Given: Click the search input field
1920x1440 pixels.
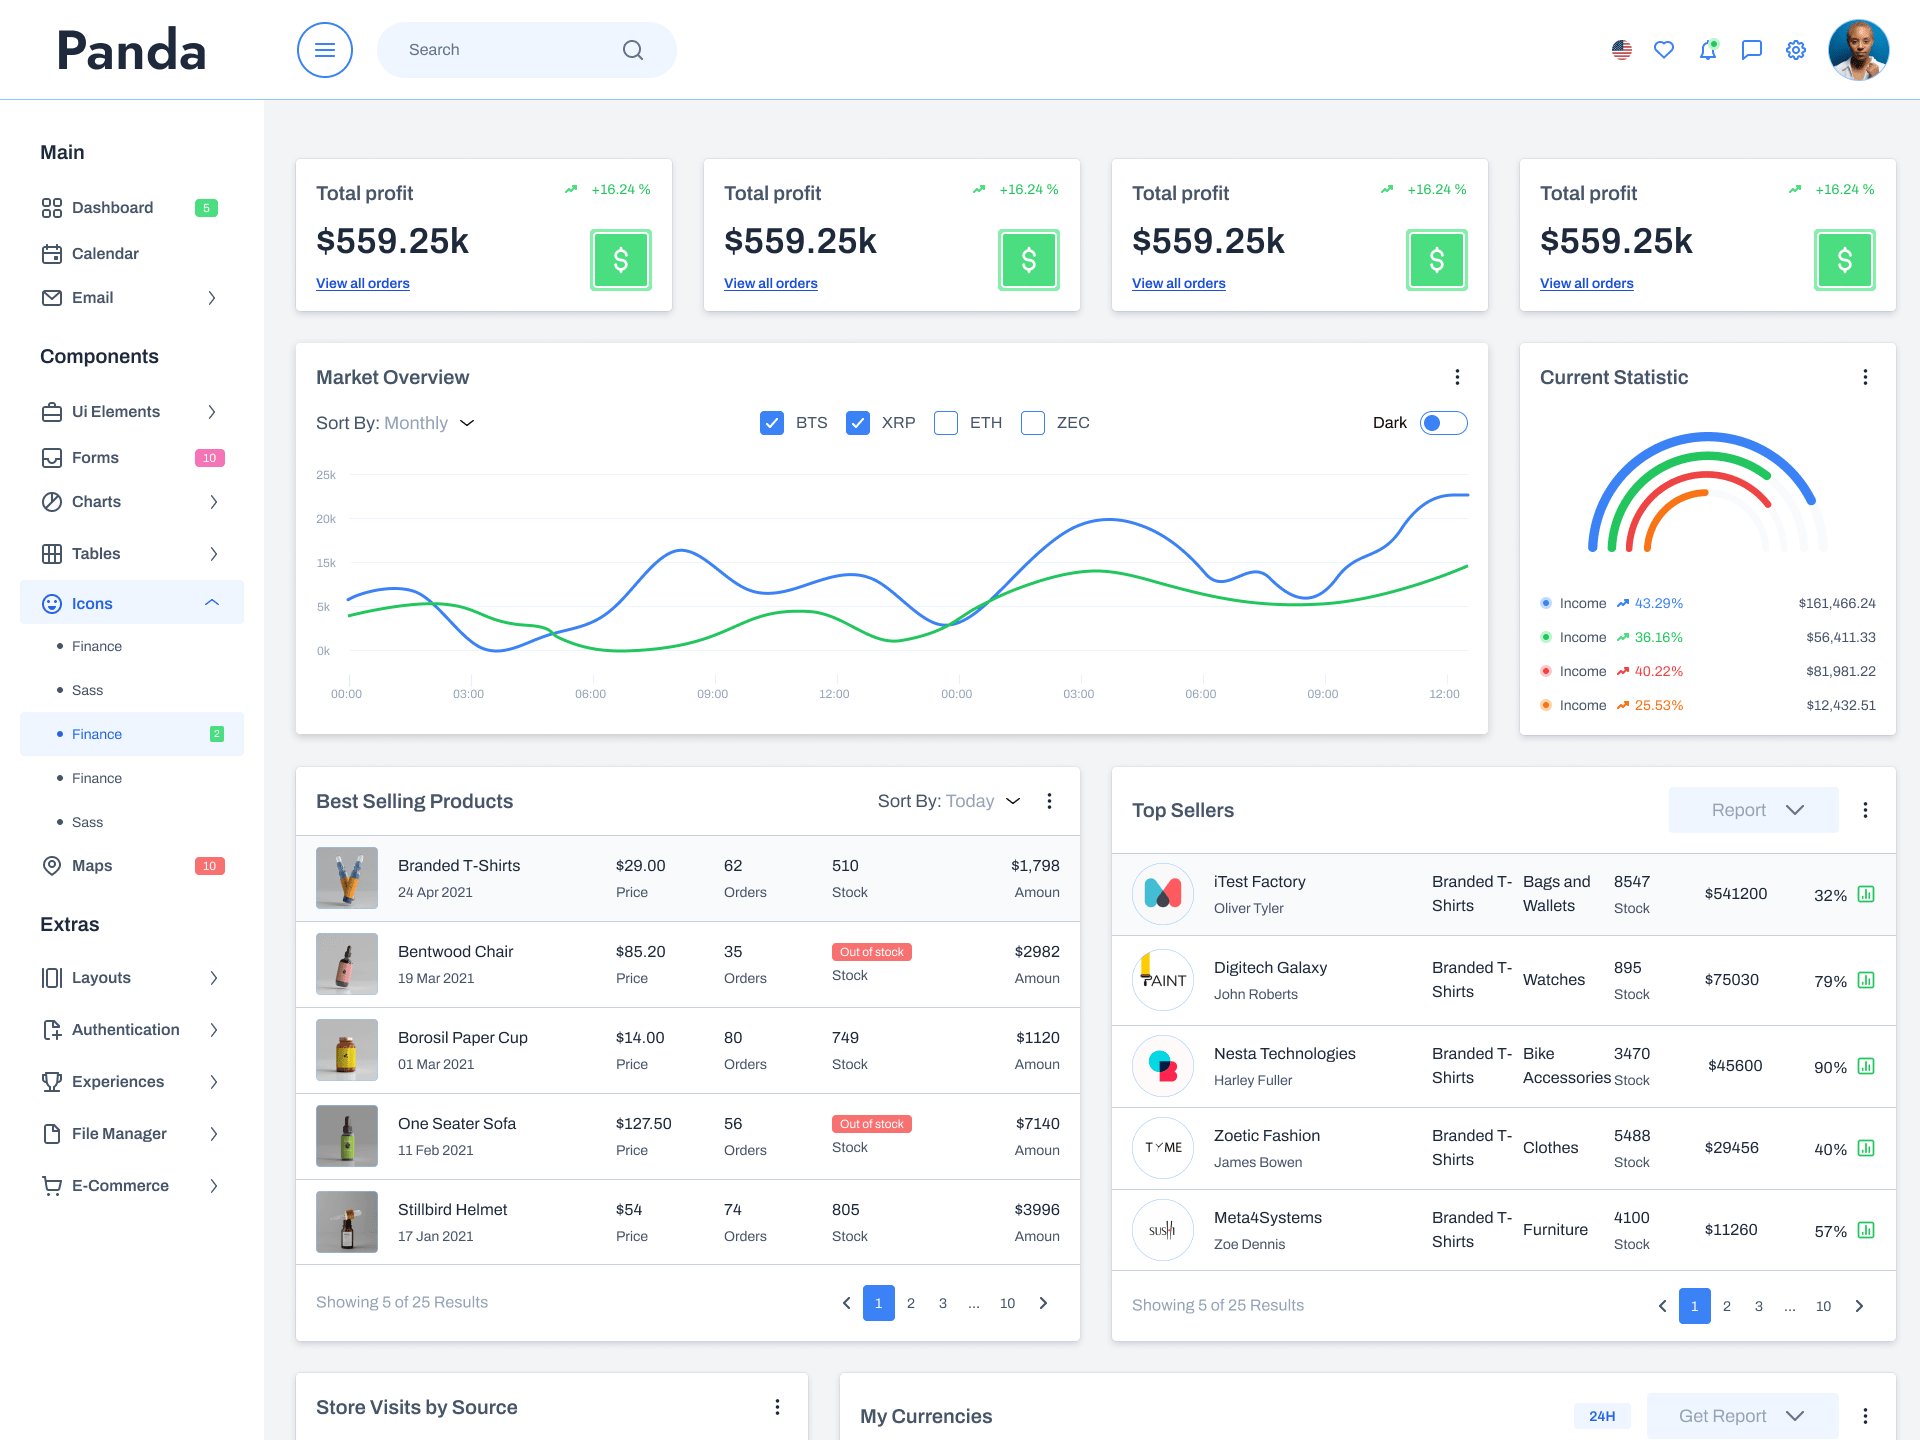Looking at the screenshot, I should pos(500,49).
